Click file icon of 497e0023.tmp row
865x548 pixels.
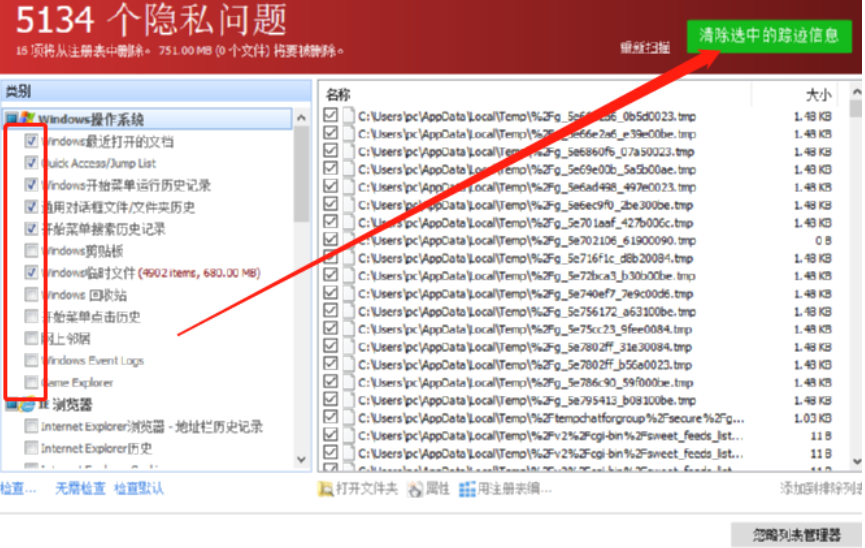pos(349,187)
